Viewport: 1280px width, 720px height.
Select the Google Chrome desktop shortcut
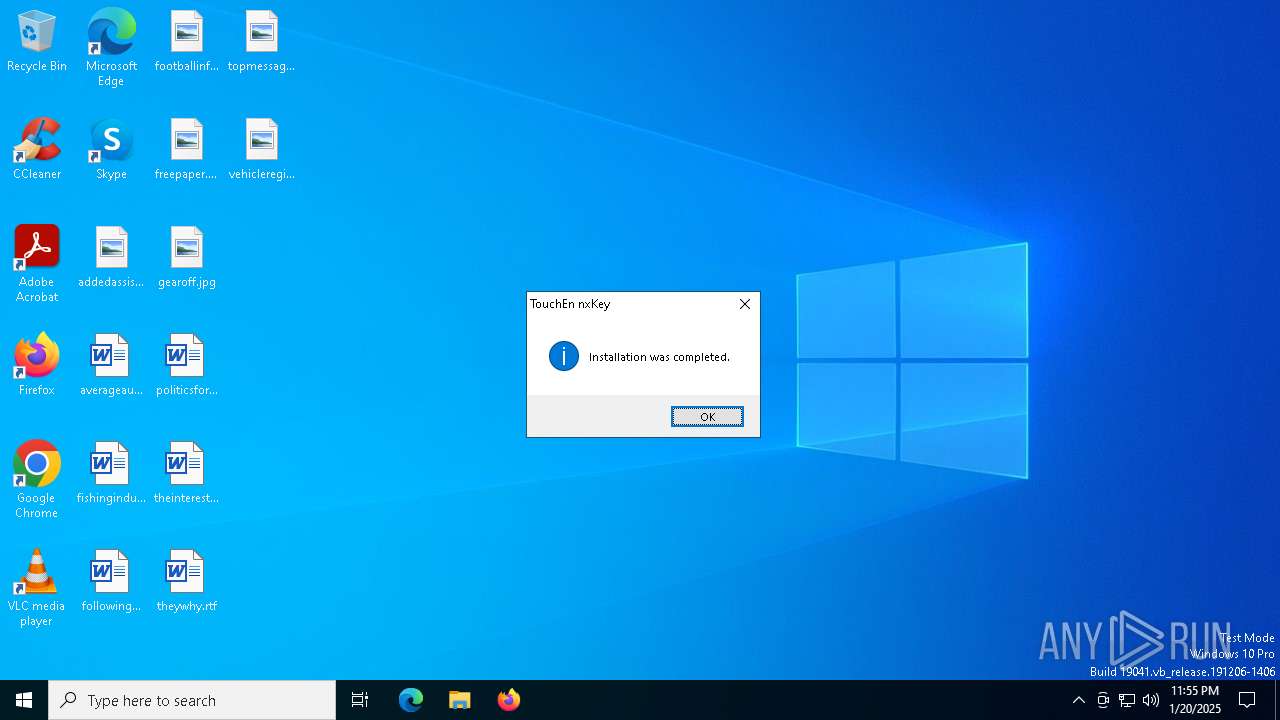click(37, 480)
